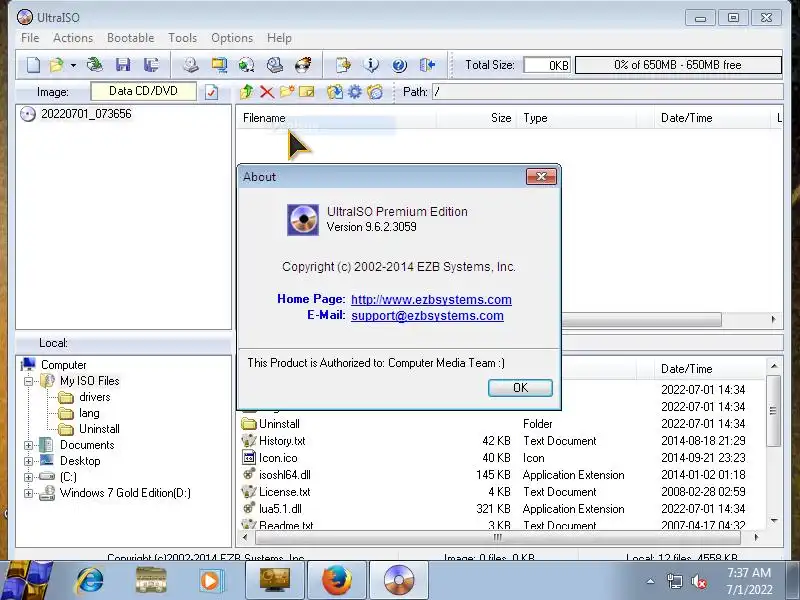
Task: Click the green Up folder arrow icon
Action: click(246, 92)
